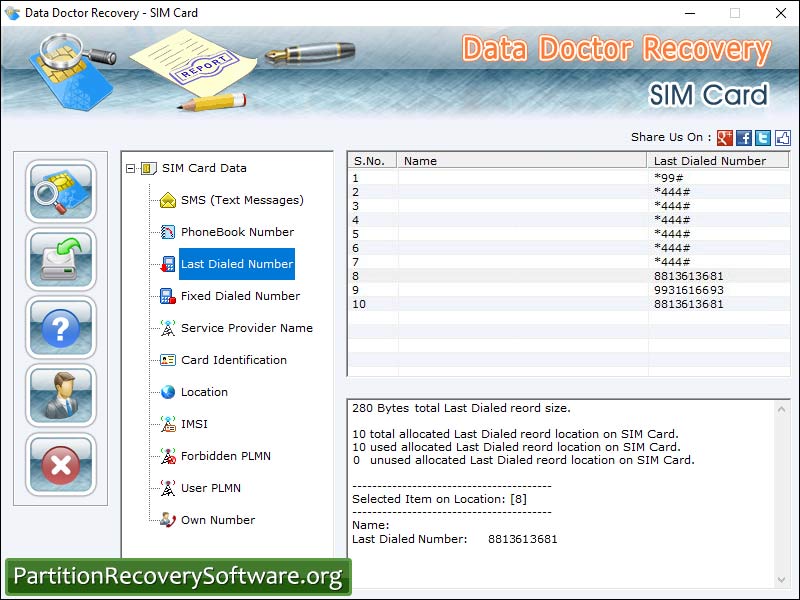Open Fixed Dialed Number tree item
This screenshot has width=800, height=600.
click(x=240, y=296)
